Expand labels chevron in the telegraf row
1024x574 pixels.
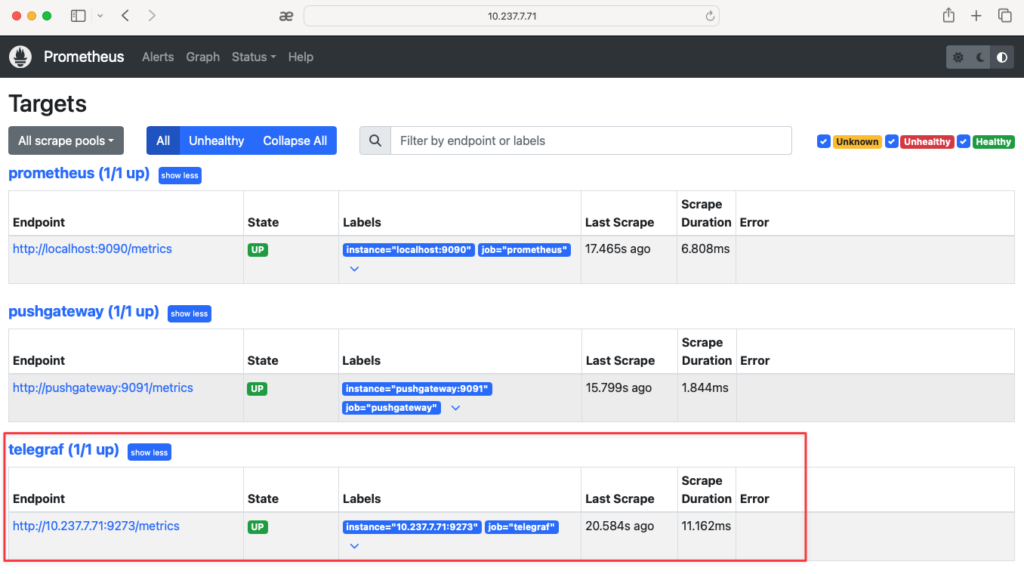tap(354, 546)
